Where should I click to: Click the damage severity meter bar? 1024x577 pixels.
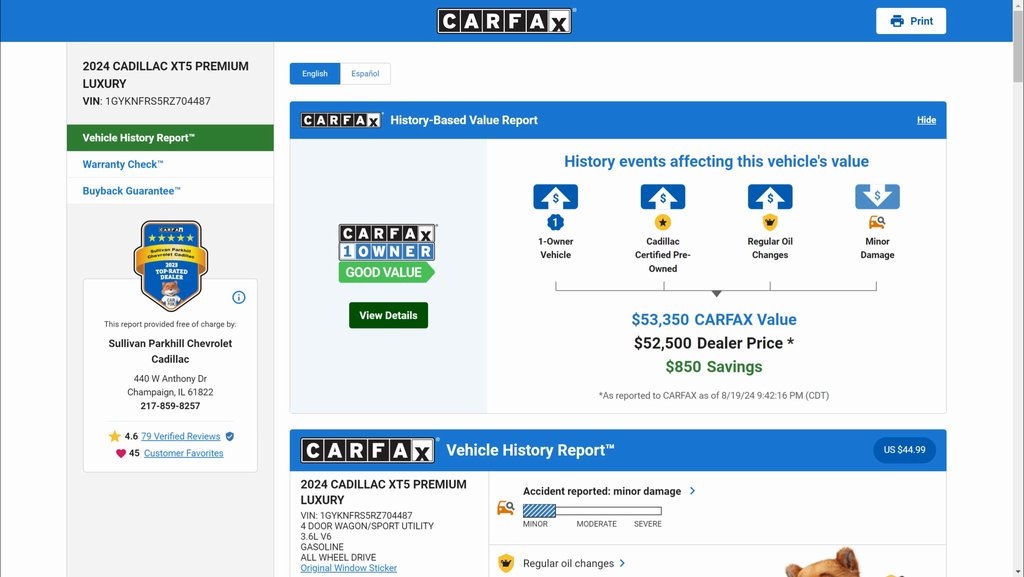tap(592, 510)
